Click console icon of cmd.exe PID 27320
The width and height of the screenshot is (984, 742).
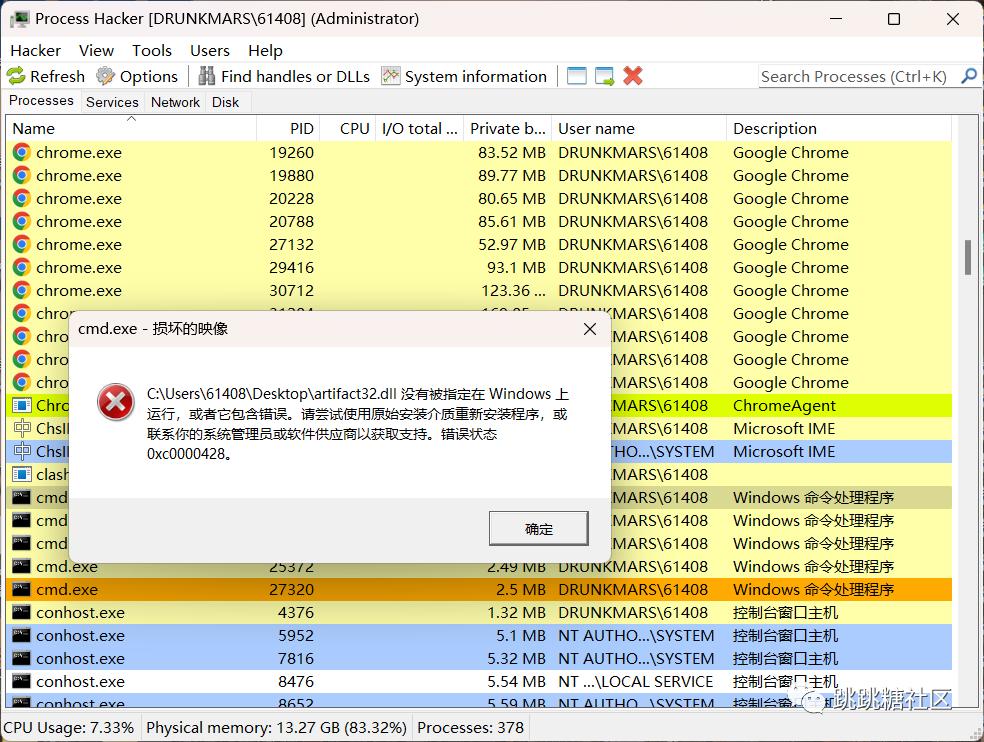[x=22, y=589]
